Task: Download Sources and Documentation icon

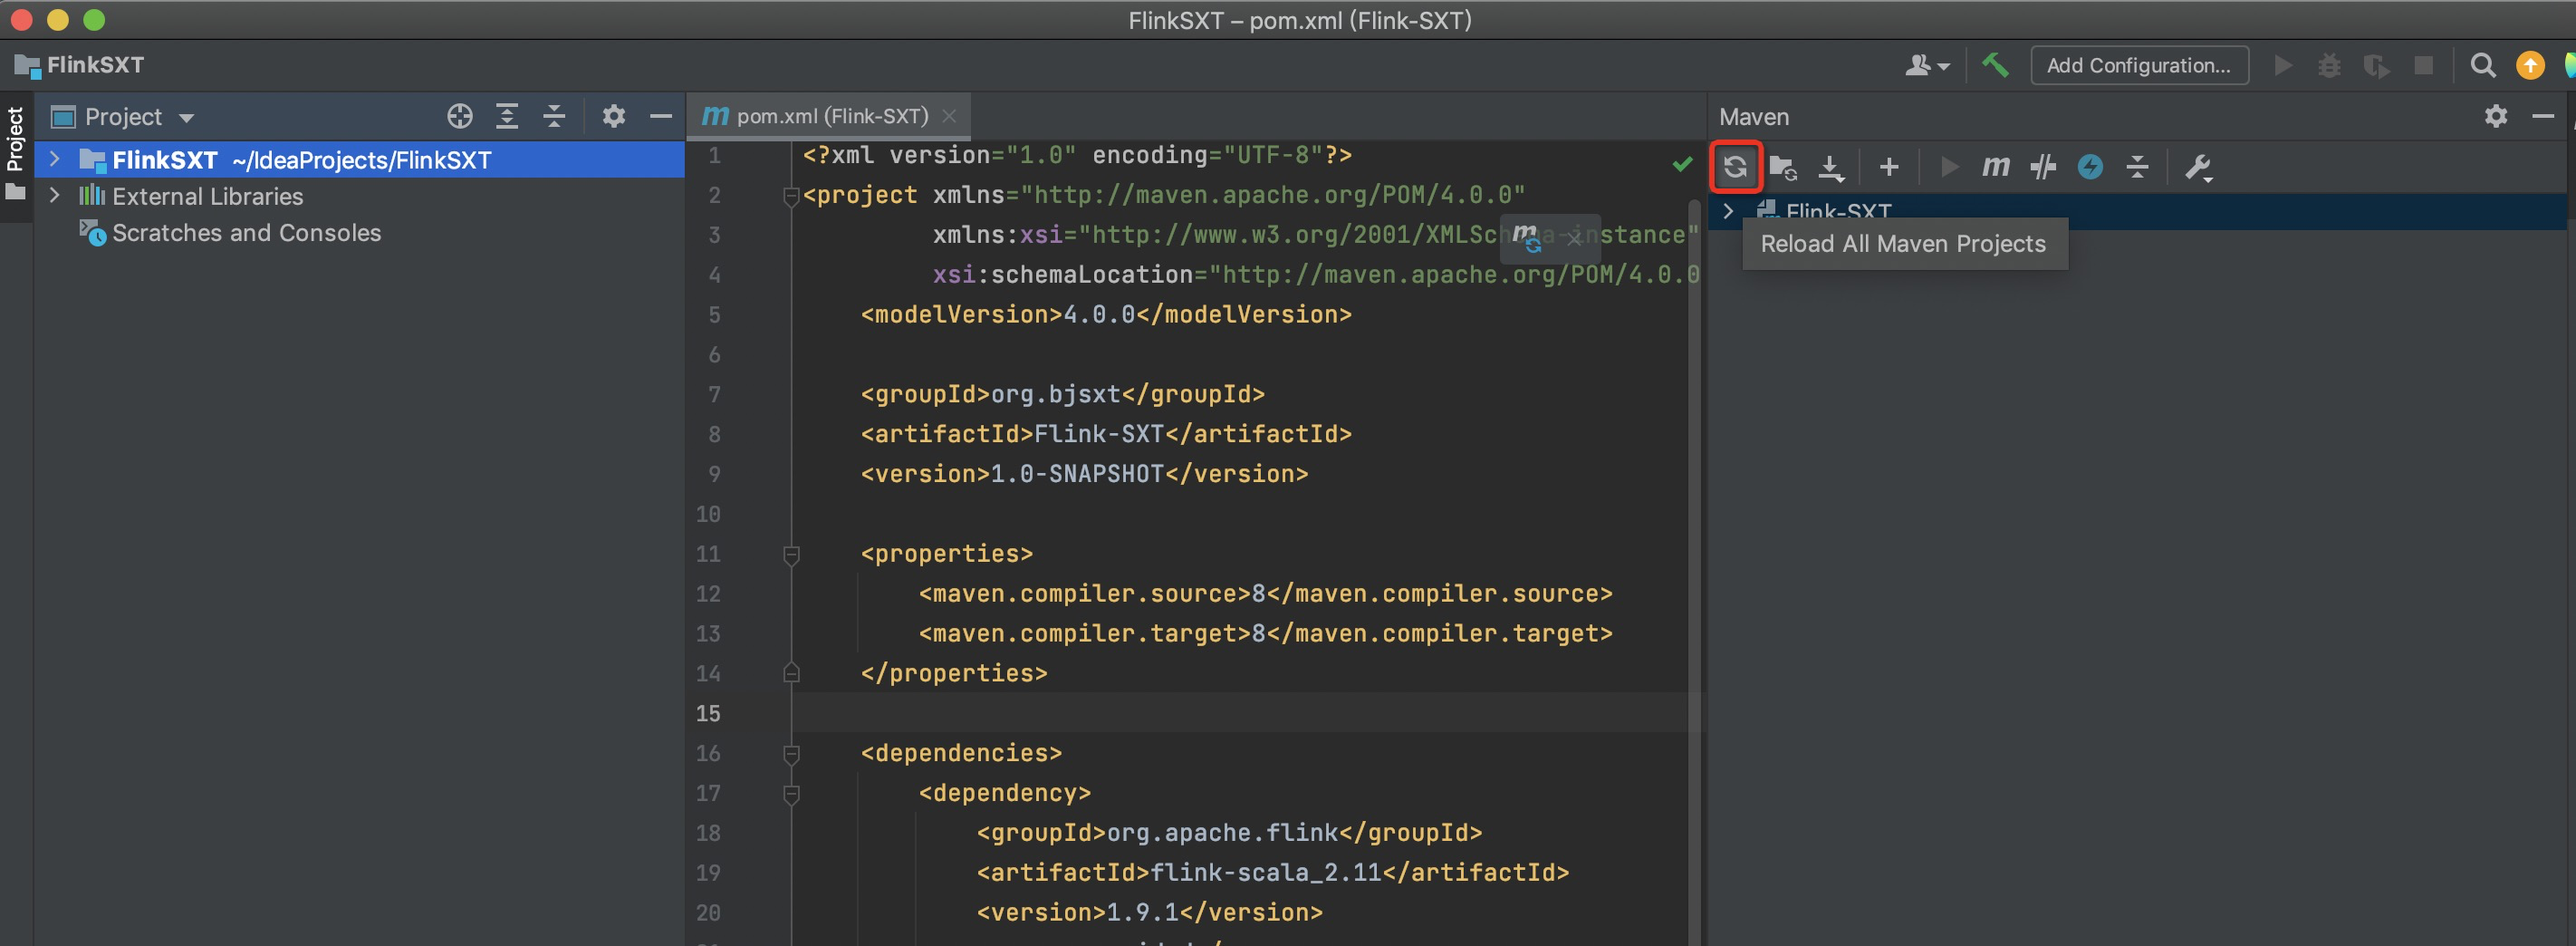Action: 1830,167
